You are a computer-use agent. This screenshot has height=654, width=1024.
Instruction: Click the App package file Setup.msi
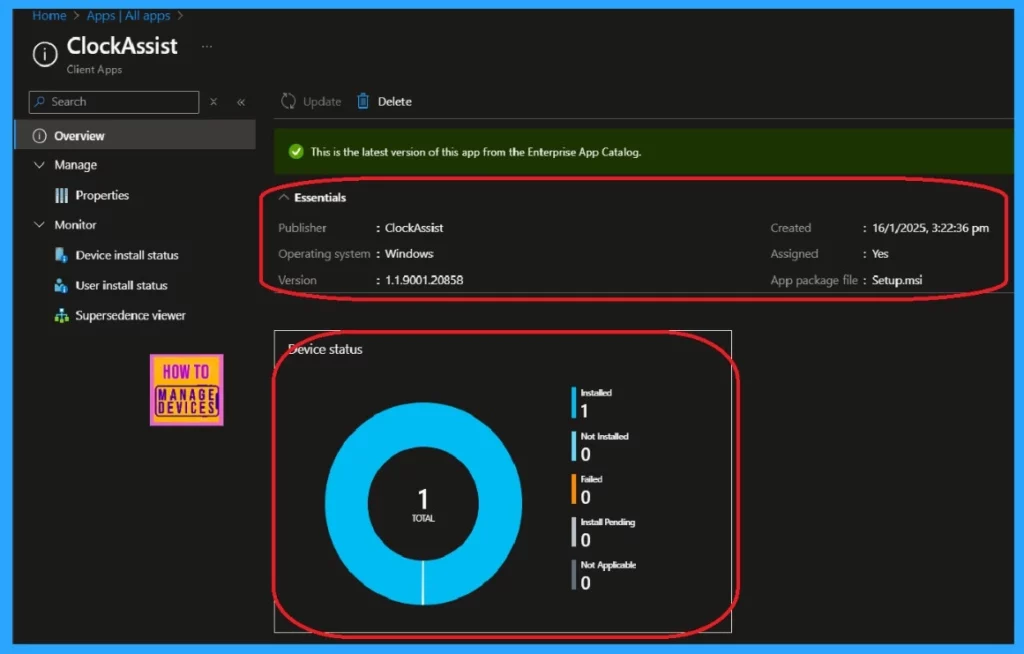pos(897,280)
